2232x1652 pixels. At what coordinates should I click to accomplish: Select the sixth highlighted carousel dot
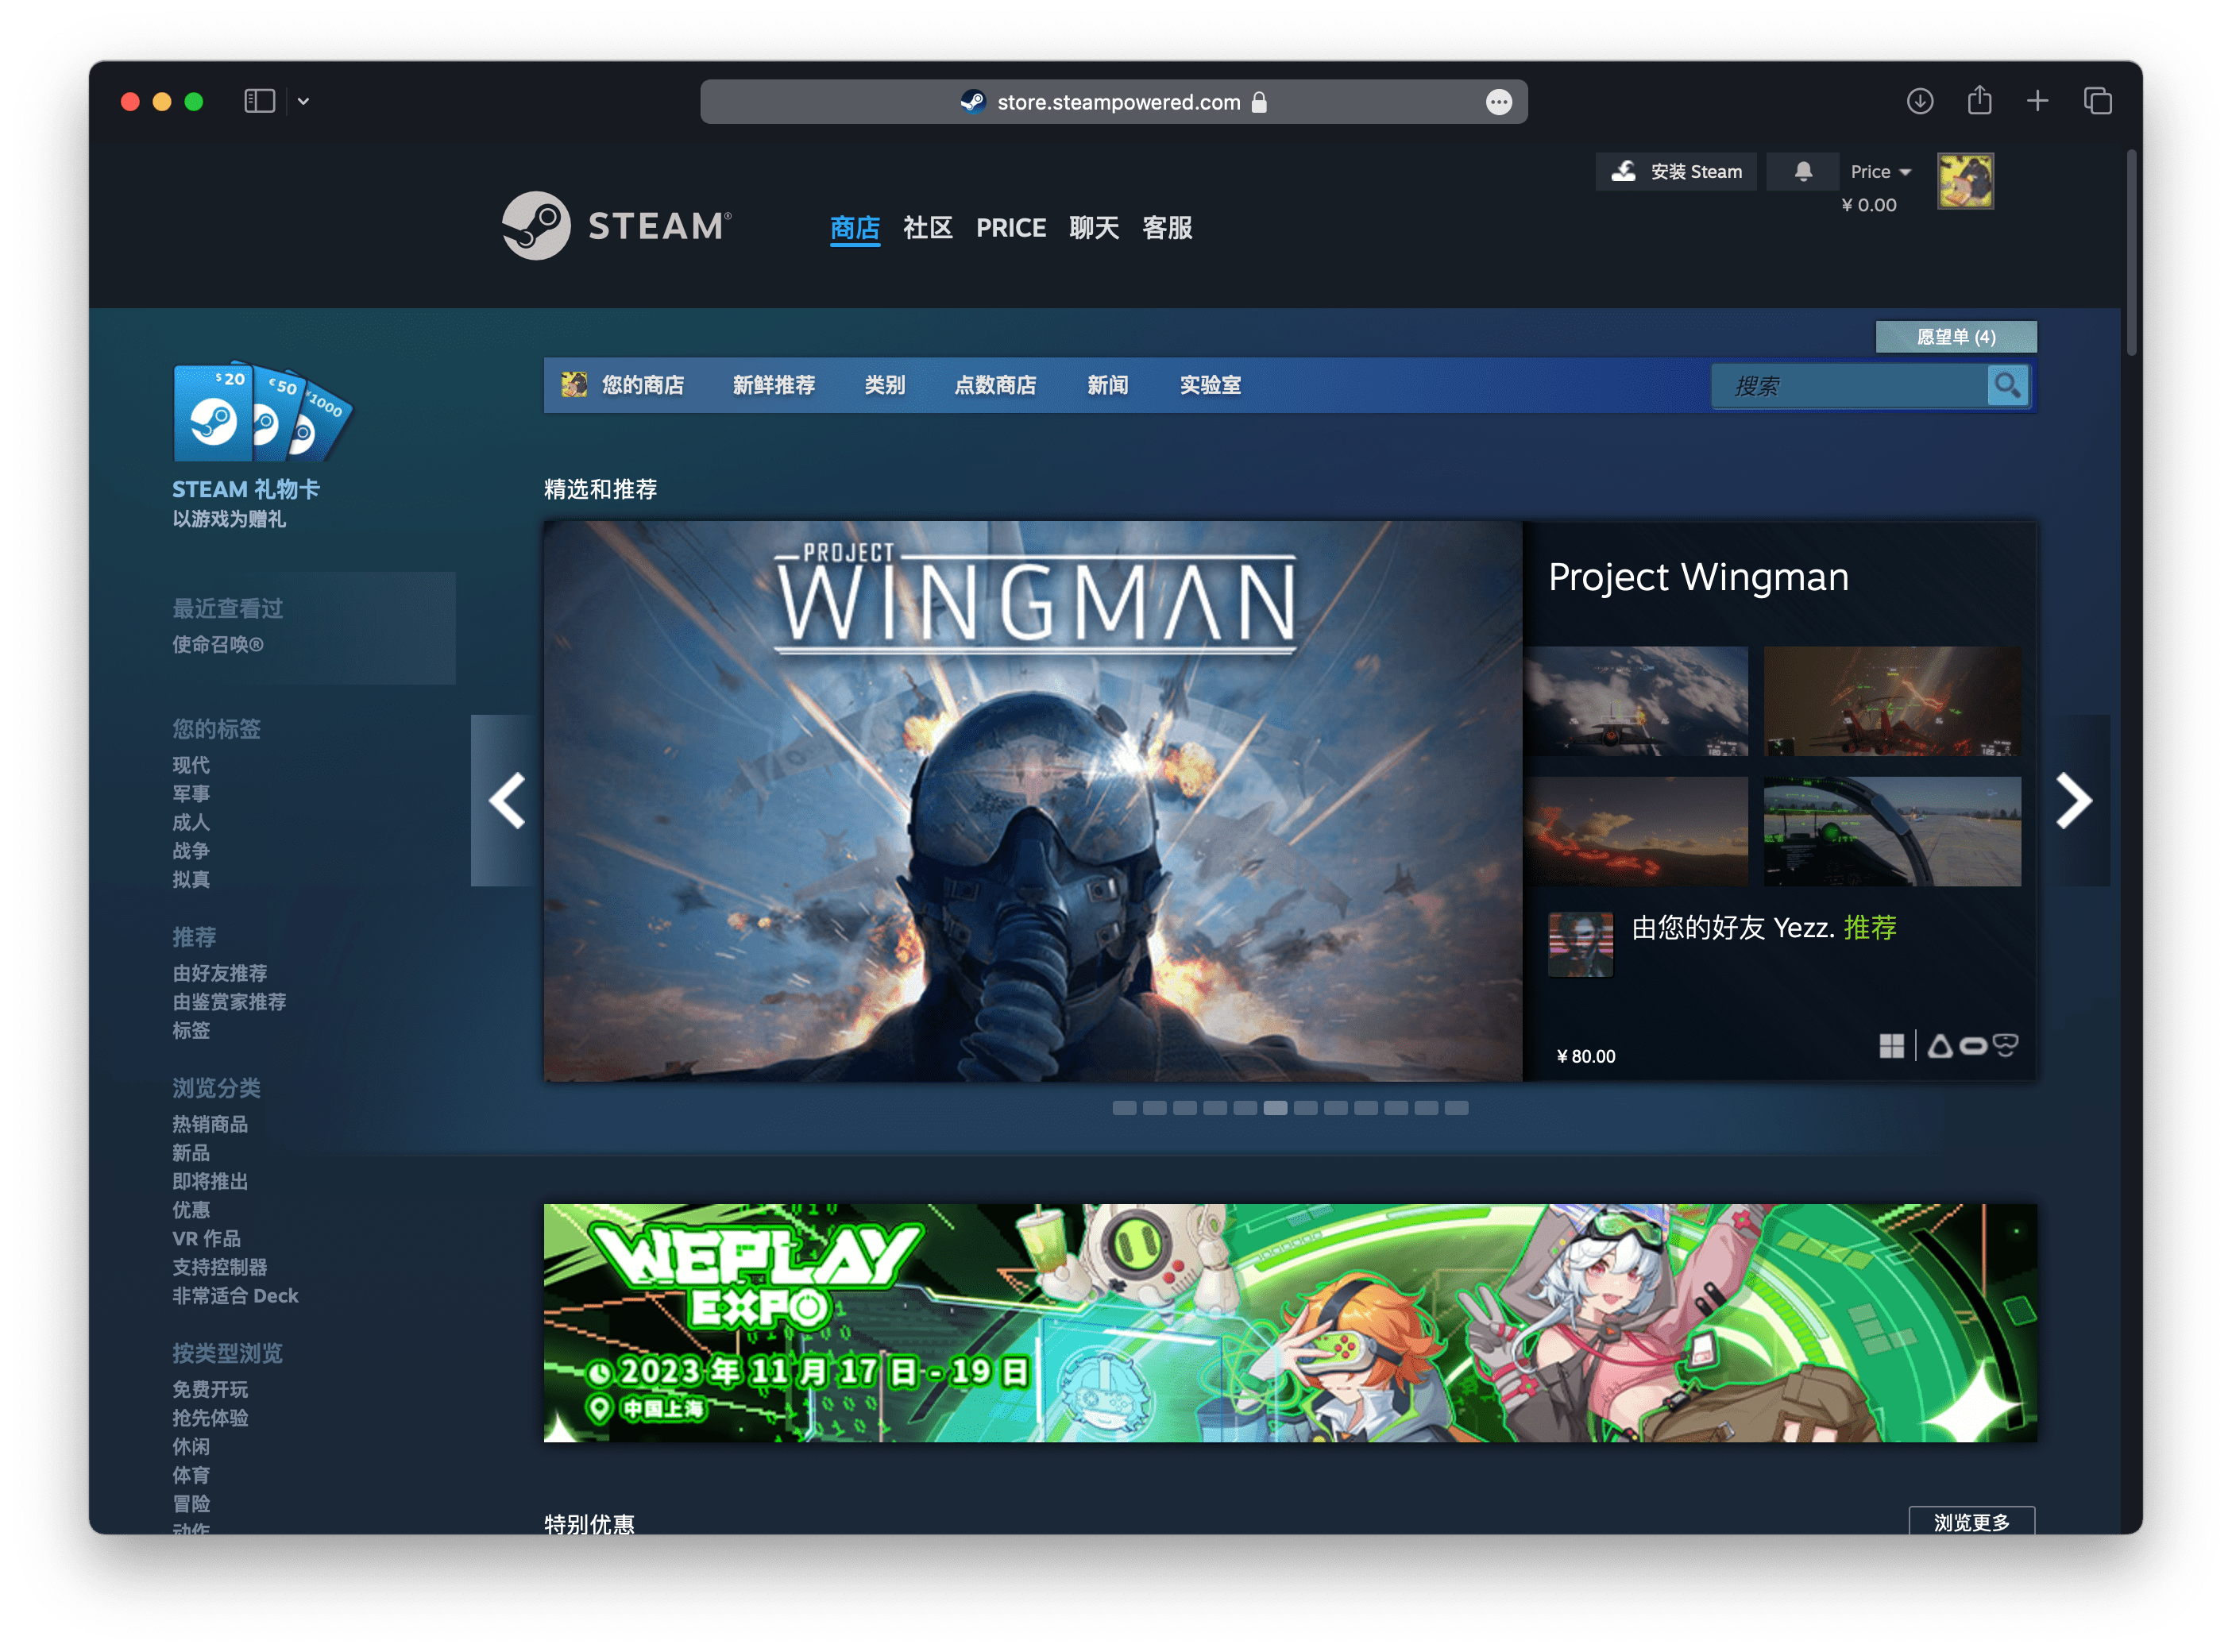1275,1108
